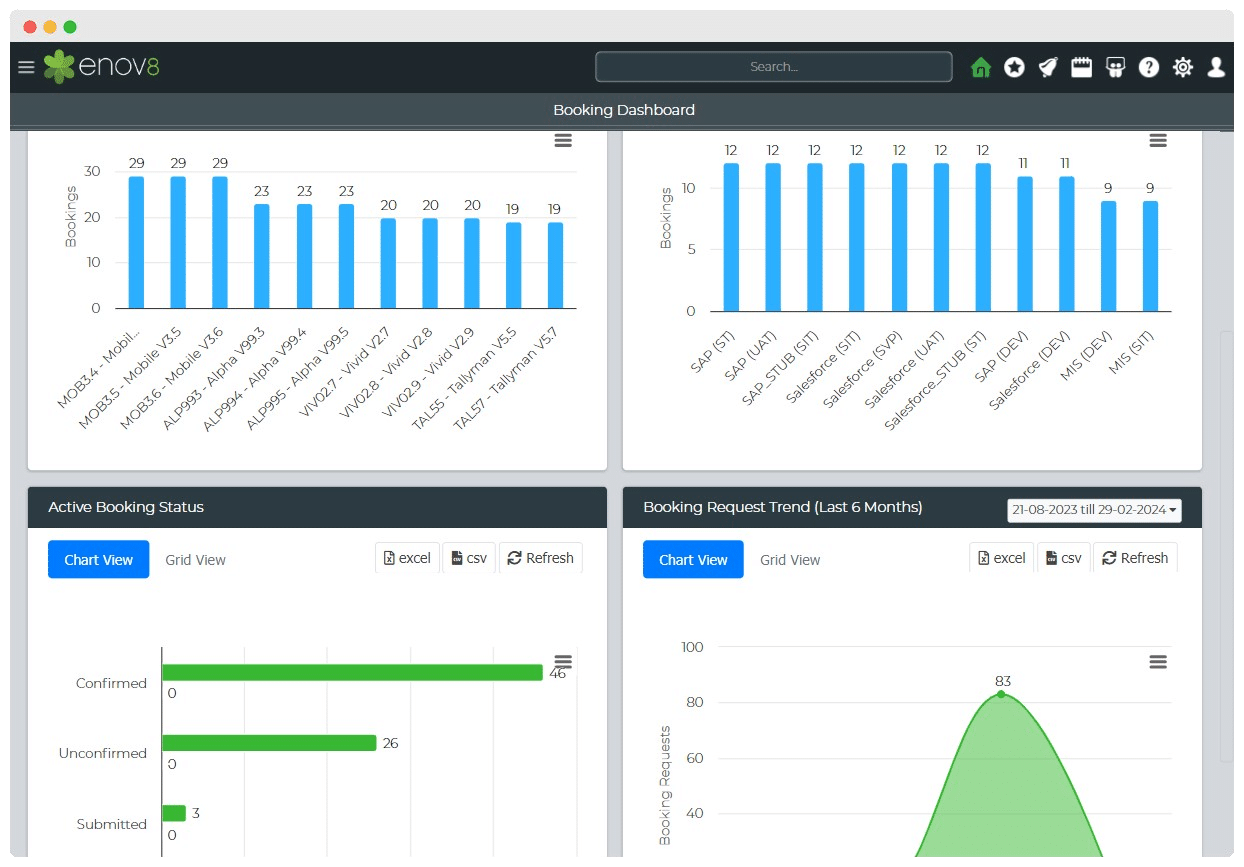
Task: Refresh the Booking Request Trend panel
Action: pos(1135,558)
